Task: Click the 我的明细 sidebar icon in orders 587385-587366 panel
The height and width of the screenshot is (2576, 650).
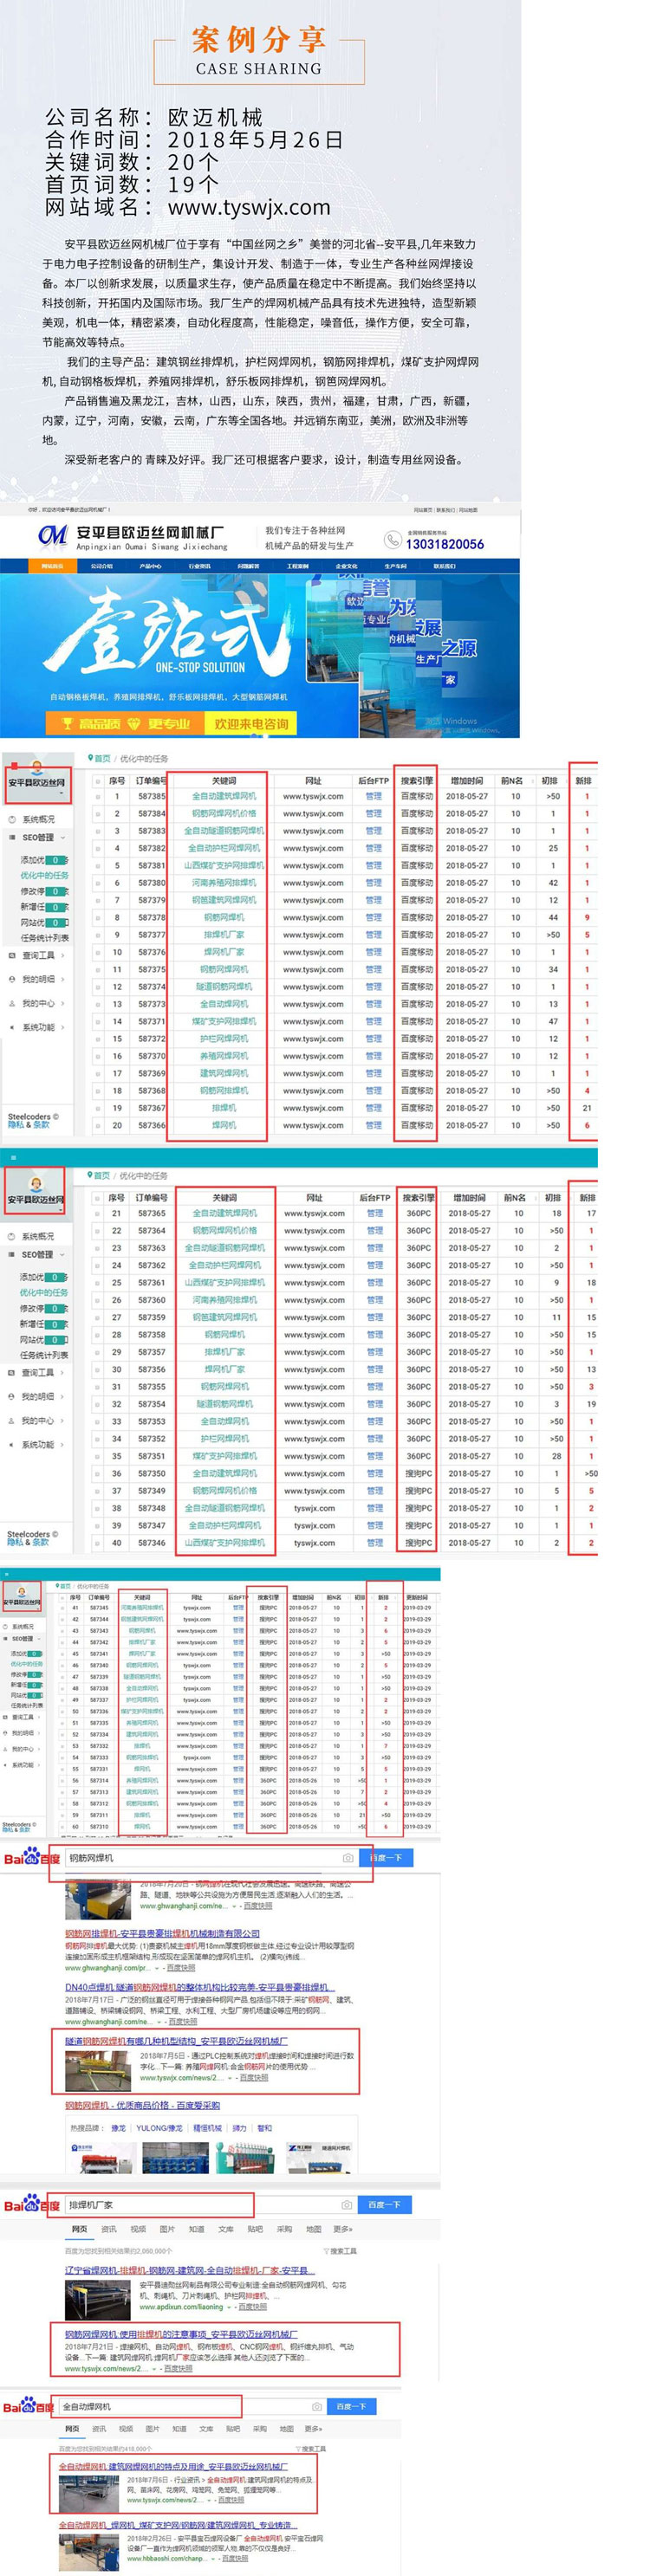Action: click(x=12, y=979)
